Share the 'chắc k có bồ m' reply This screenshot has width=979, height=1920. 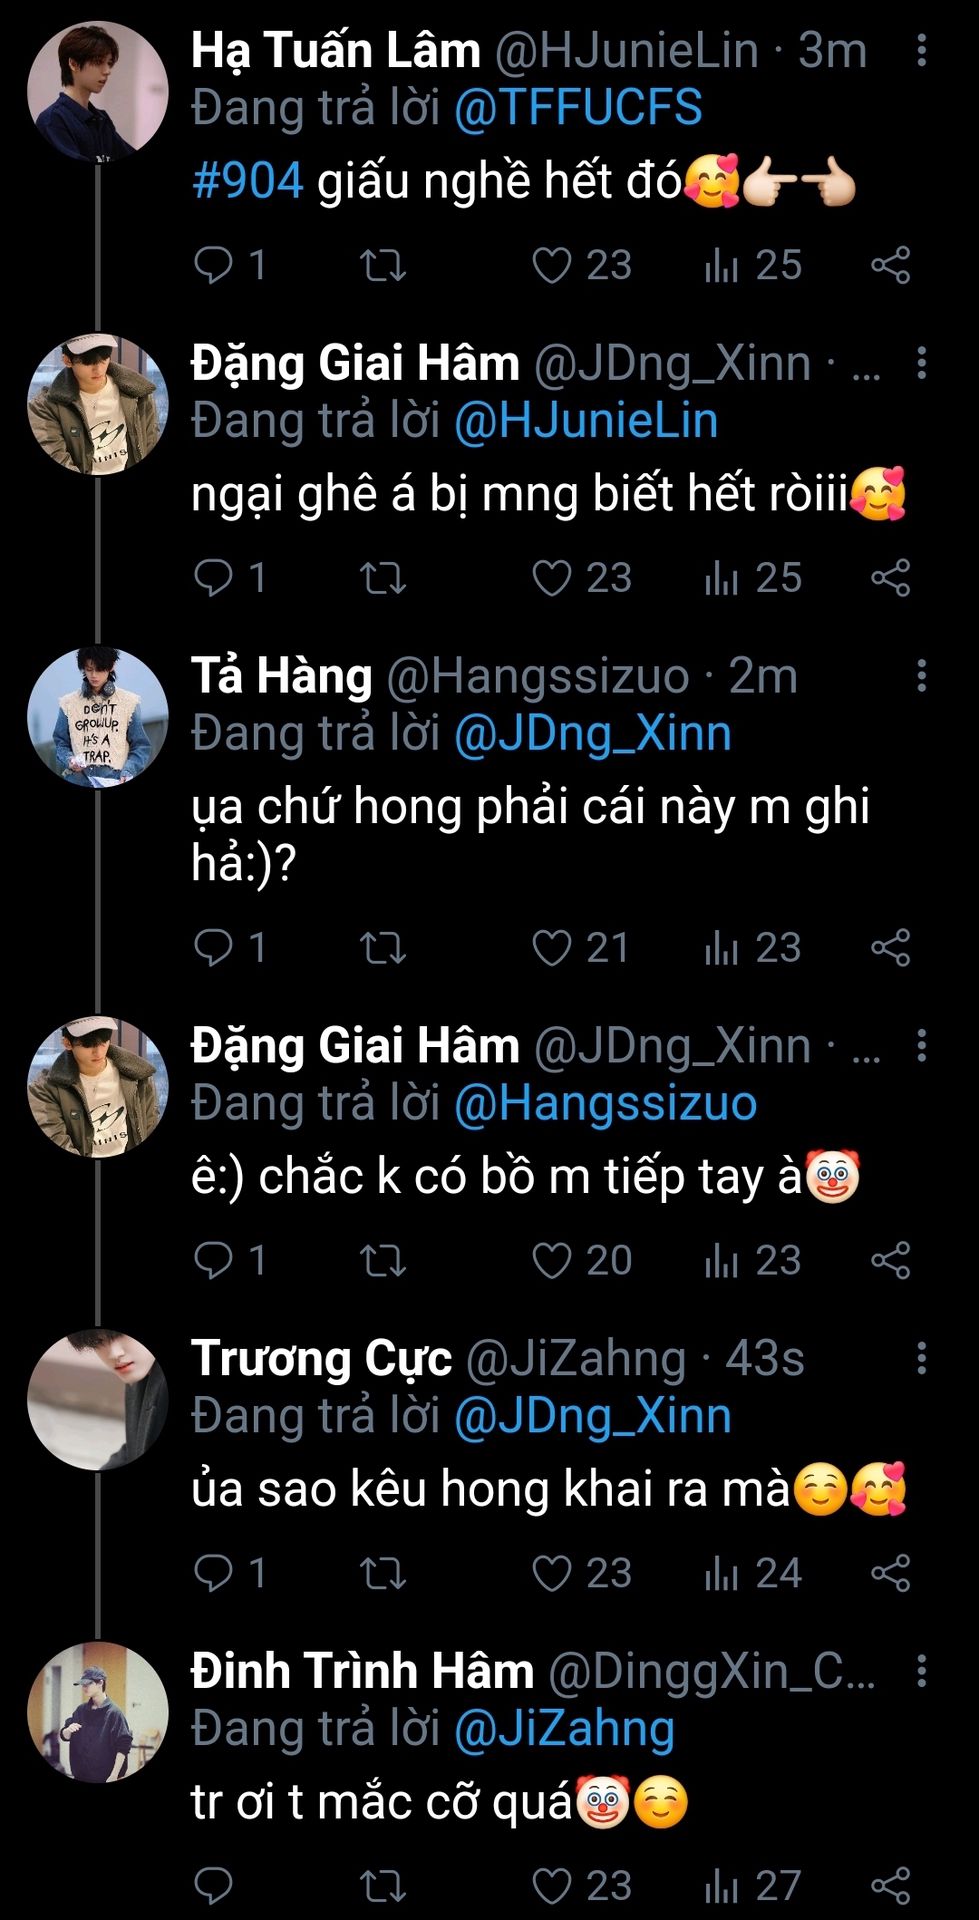pos(890,1261)
